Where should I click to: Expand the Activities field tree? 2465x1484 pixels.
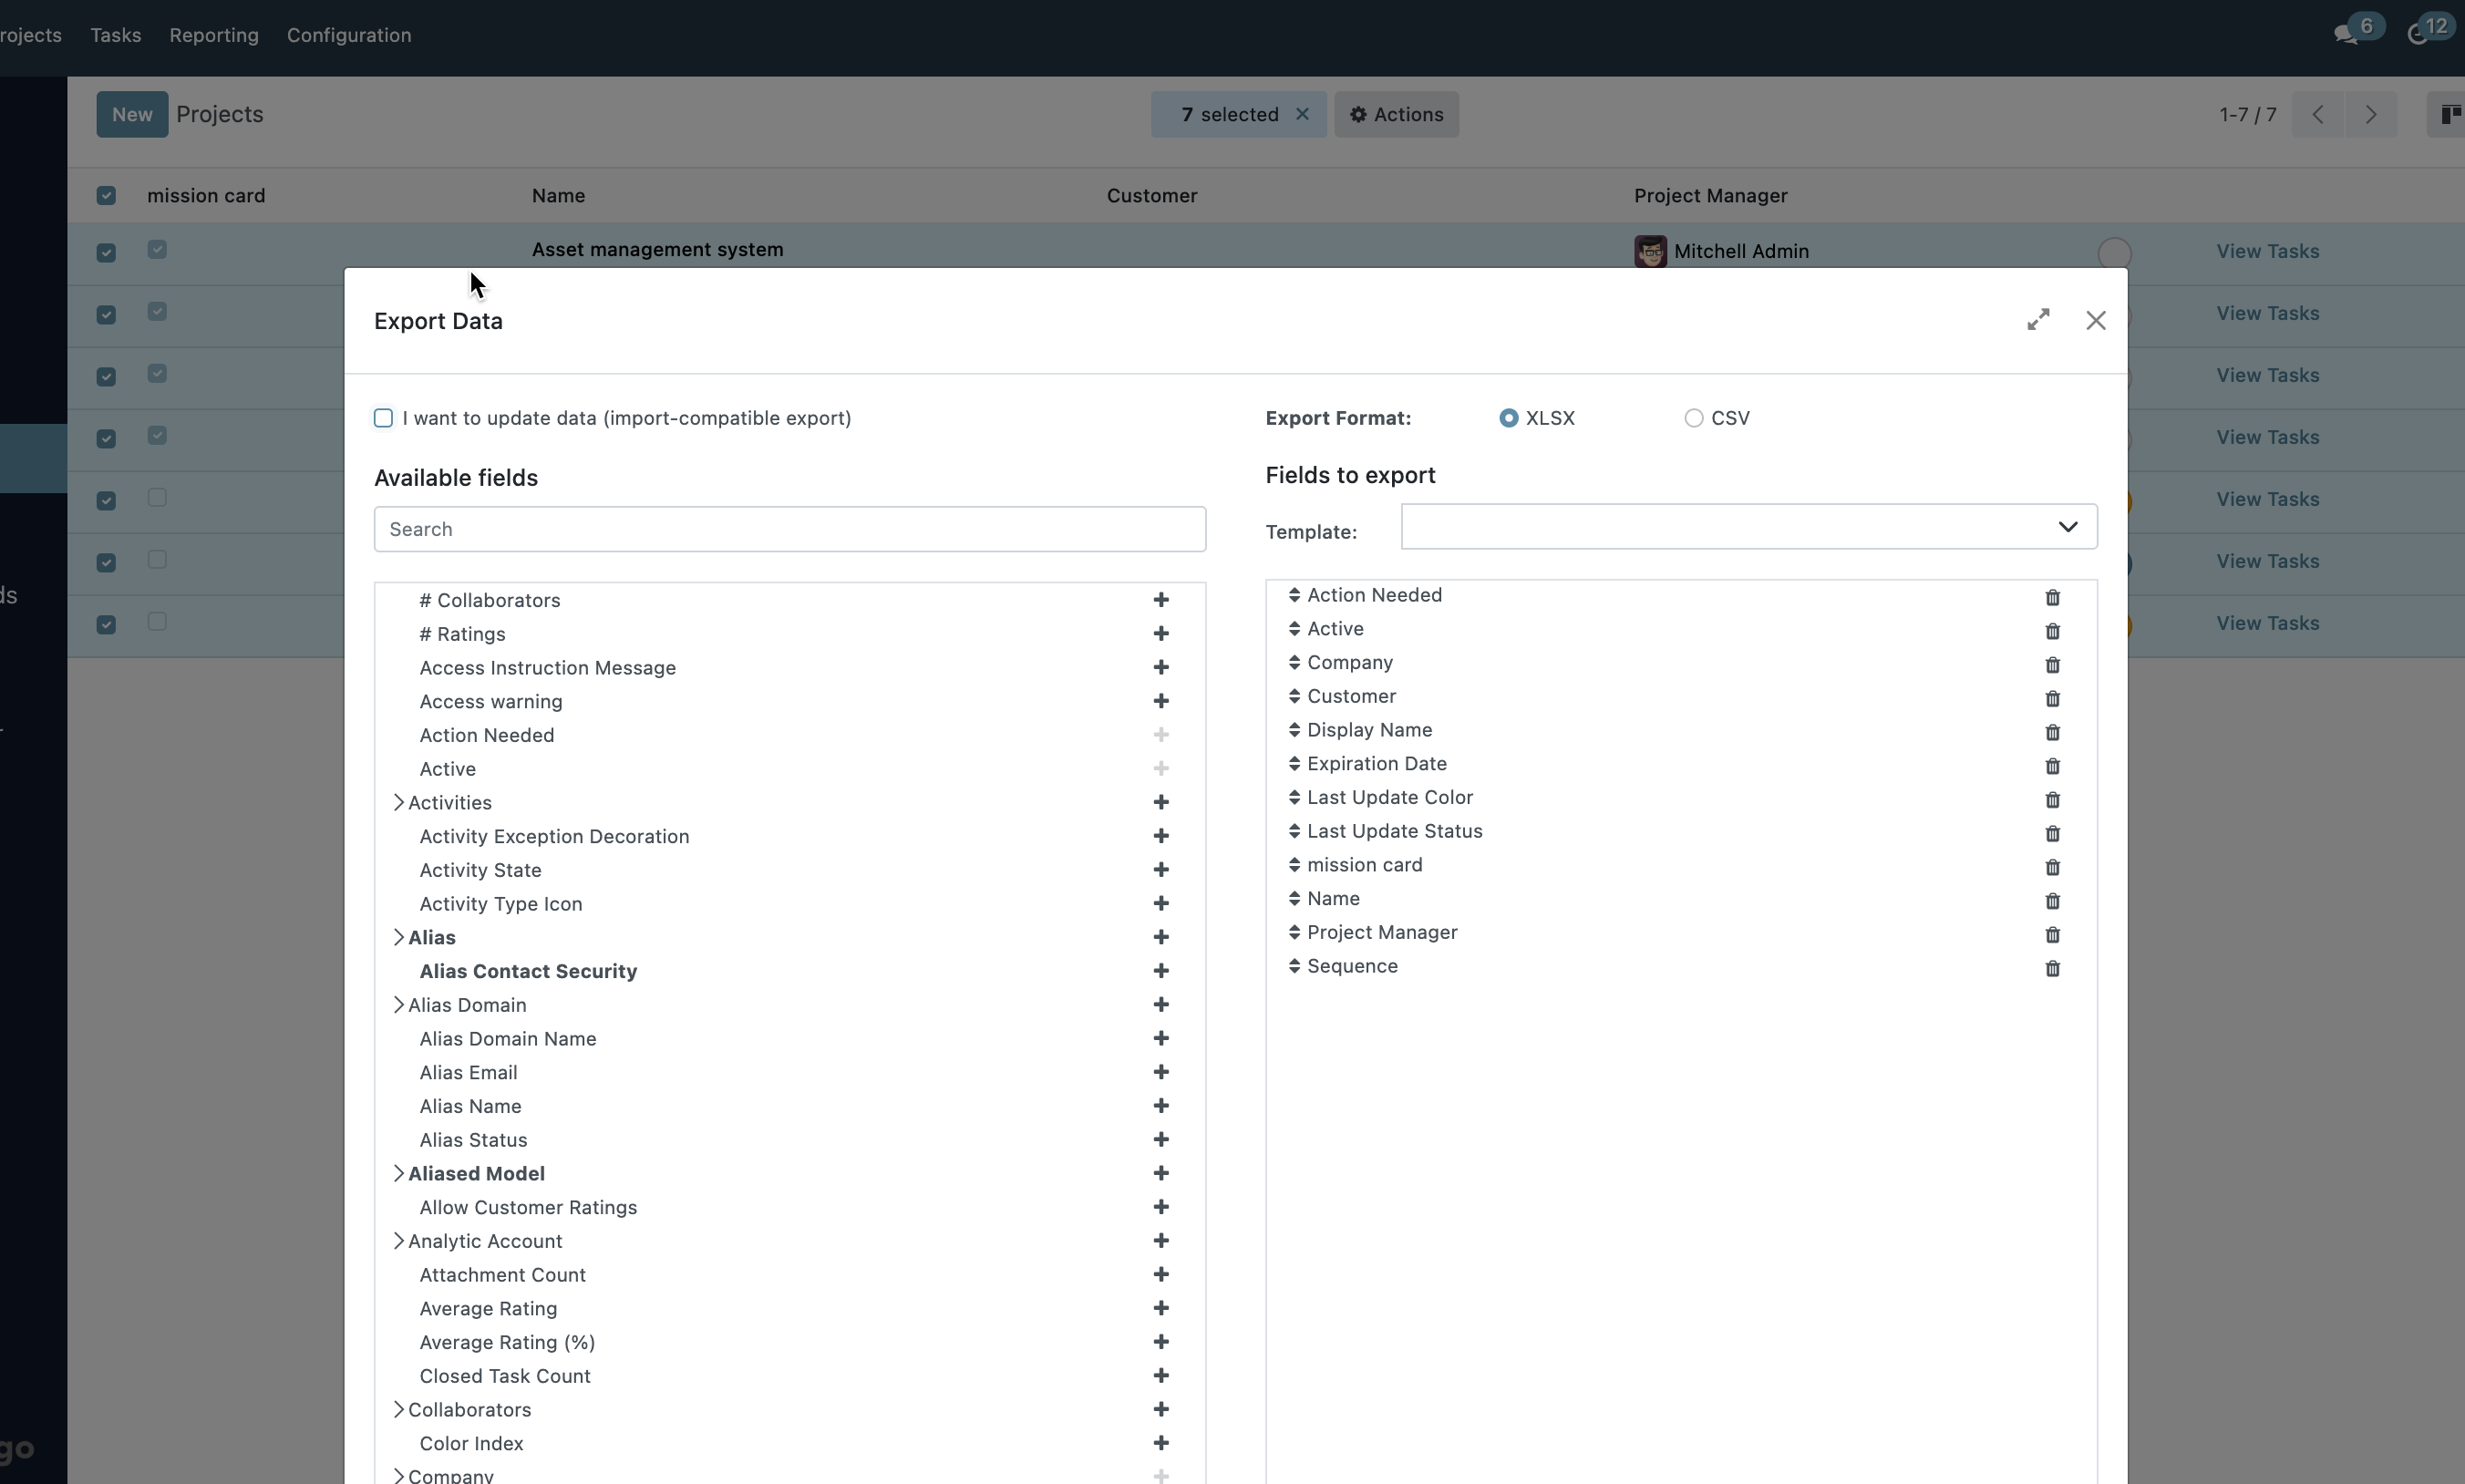(398, 803)
